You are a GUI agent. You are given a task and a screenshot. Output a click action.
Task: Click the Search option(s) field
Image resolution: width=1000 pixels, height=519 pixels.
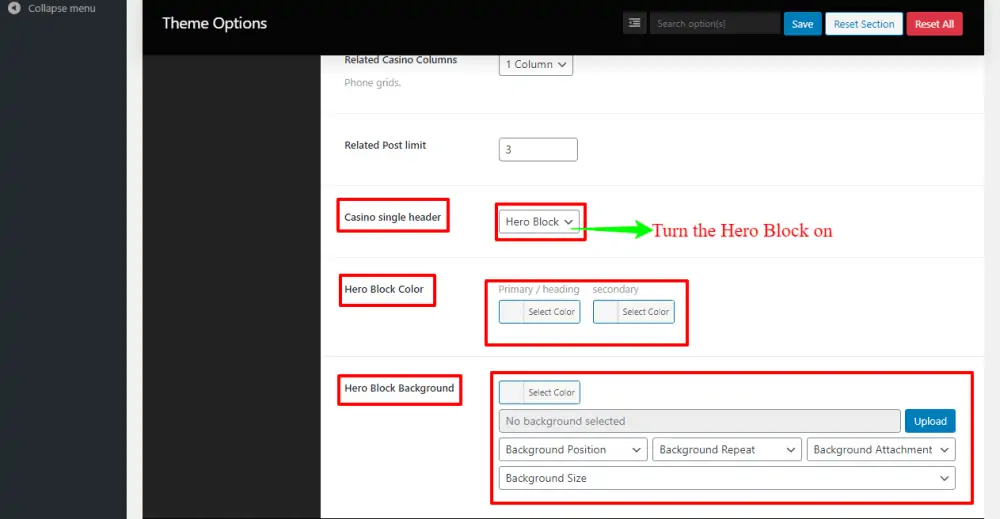point(714,24)
